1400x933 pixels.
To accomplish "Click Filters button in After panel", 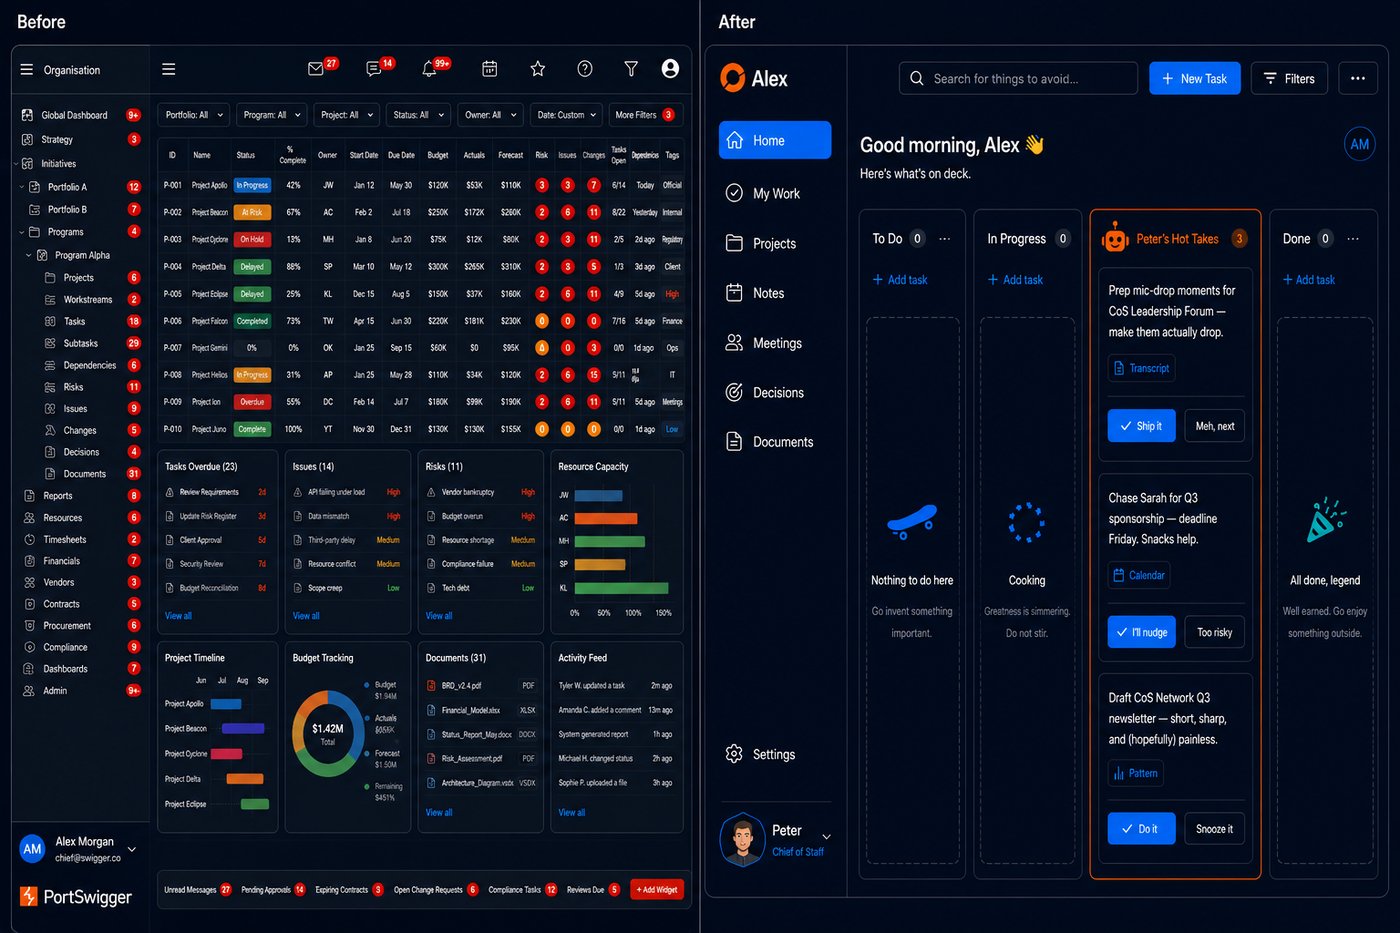I will point(1289,78).
